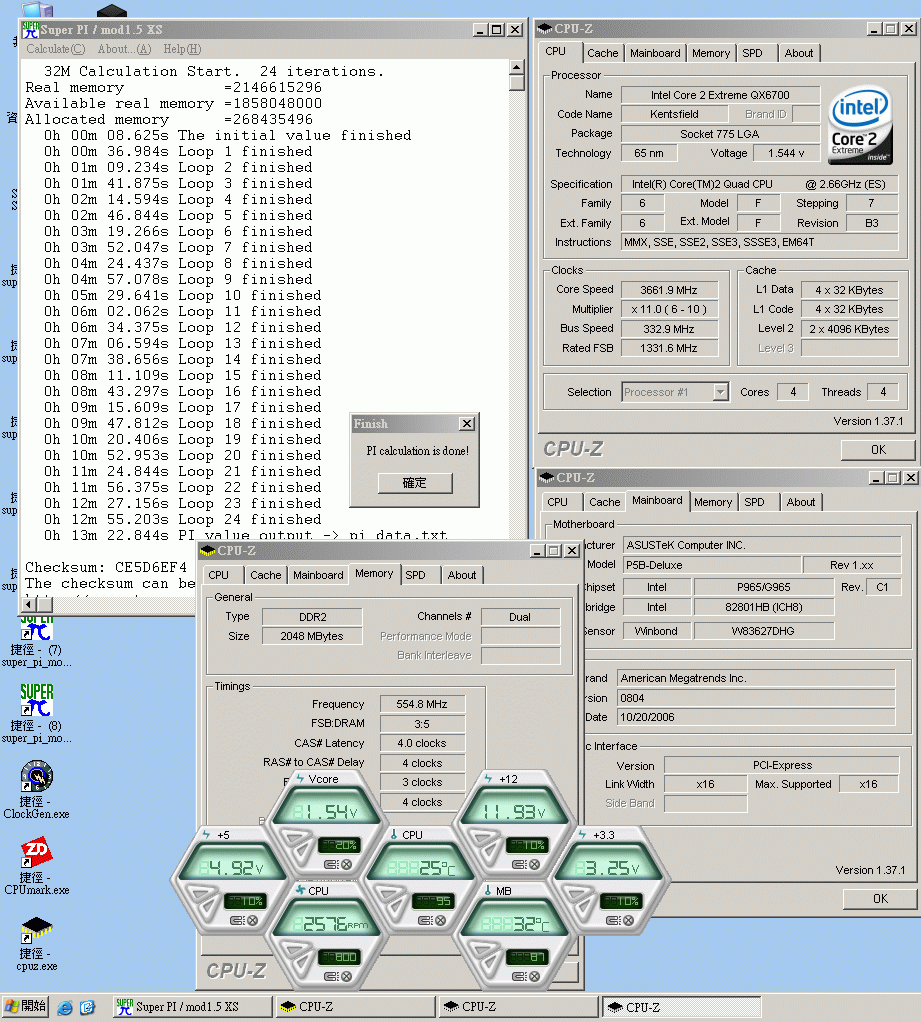The image size is (921, 1022).
Task: Click the first CPU-Z taskbar button
Action: 355,1007
